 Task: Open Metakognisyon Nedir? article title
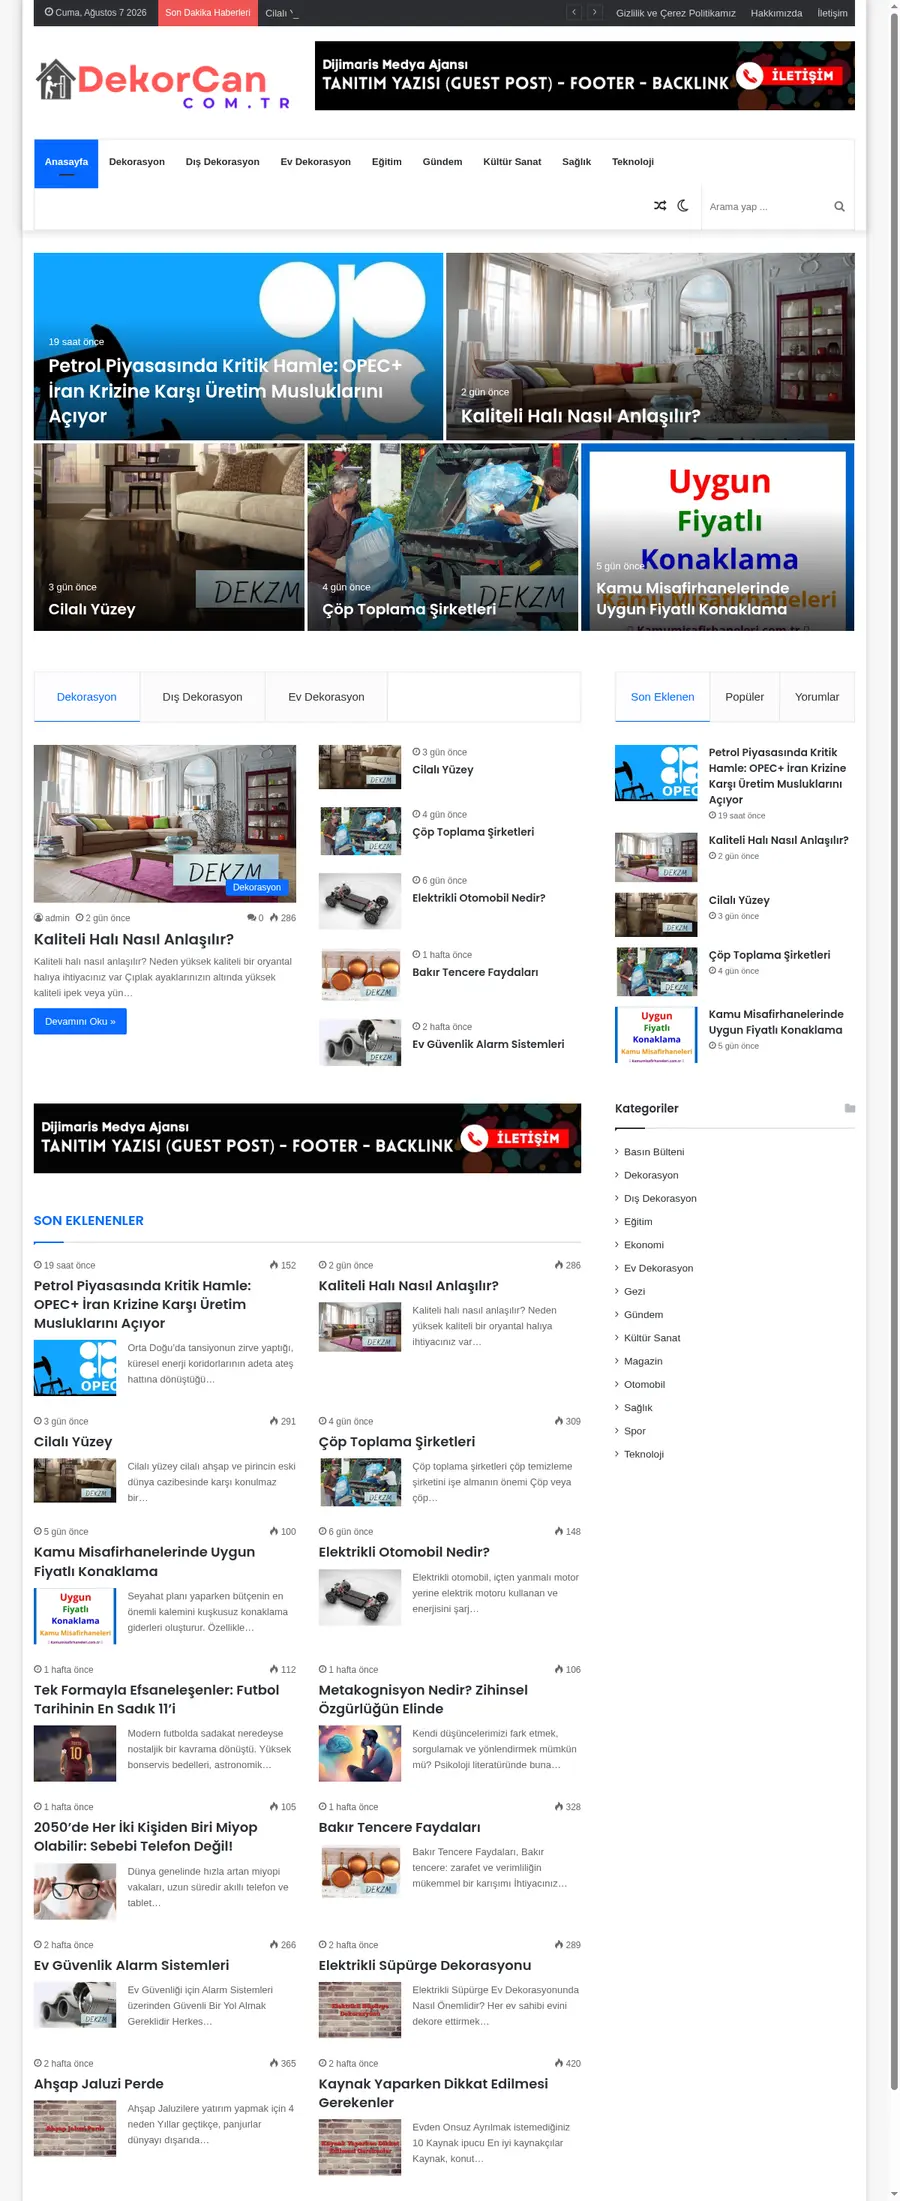click(423, 1699)
